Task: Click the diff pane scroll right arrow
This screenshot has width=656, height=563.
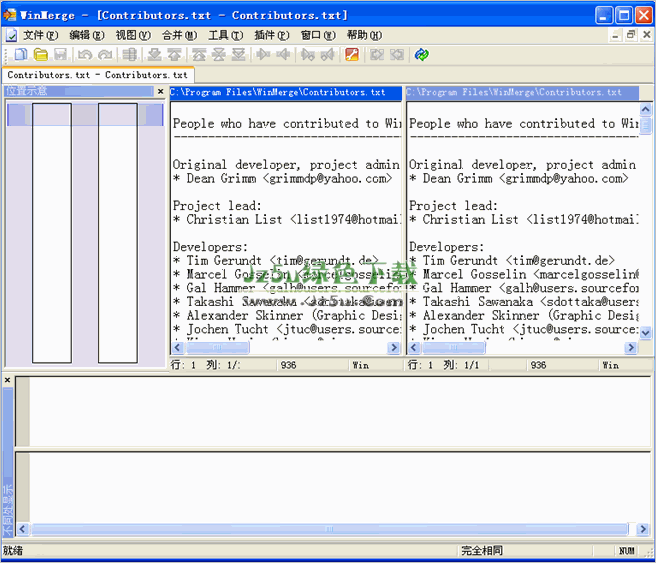Action: point(643,529)
